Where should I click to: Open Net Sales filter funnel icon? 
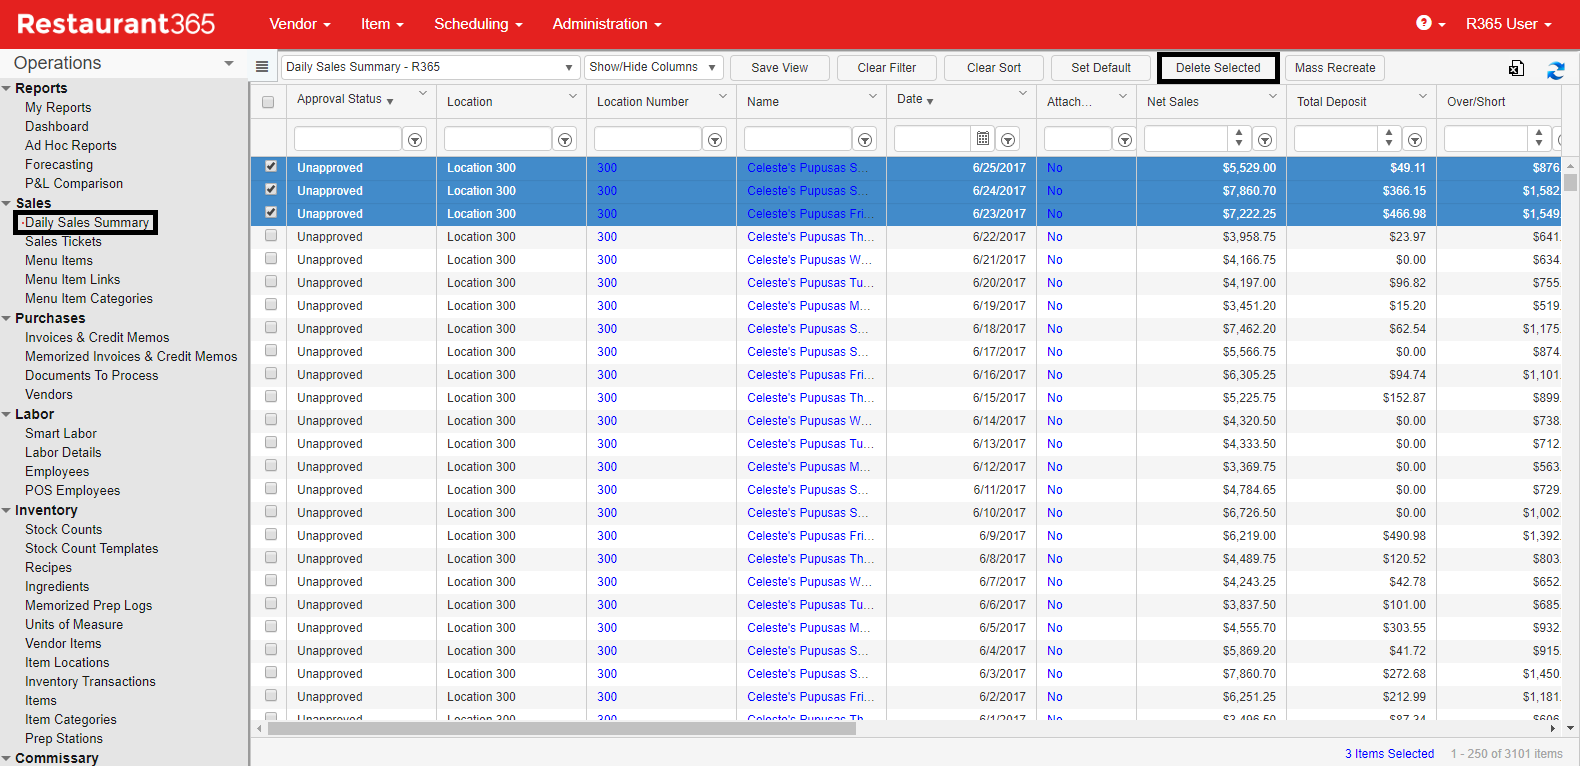tap(1265, 139)
